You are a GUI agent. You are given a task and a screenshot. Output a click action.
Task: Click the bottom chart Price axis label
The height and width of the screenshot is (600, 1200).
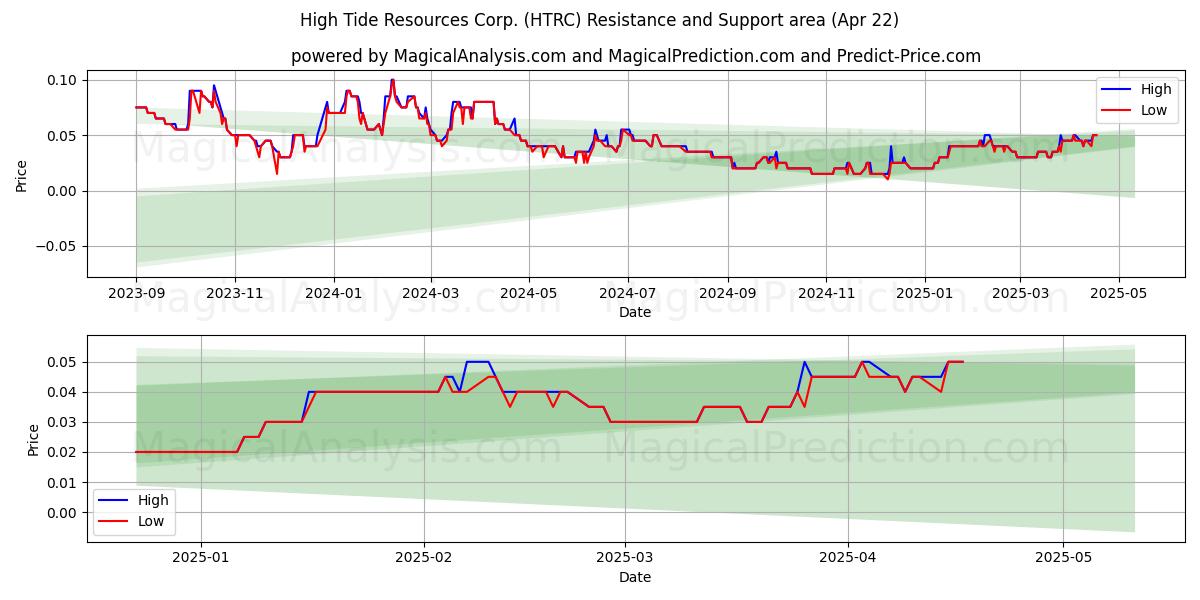(34, 439)
